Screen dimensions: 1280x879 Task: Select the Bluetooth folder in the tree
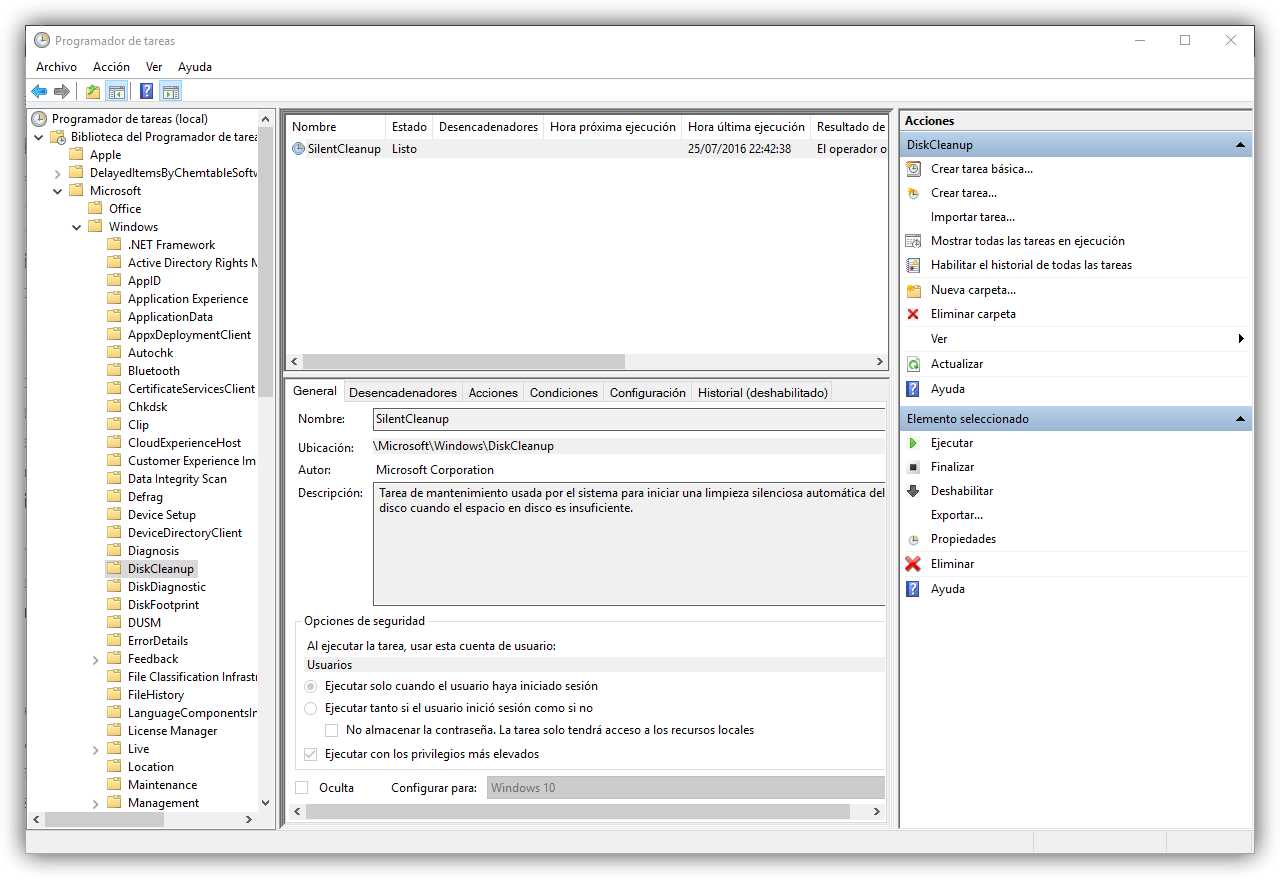click(x=154, y=371)
